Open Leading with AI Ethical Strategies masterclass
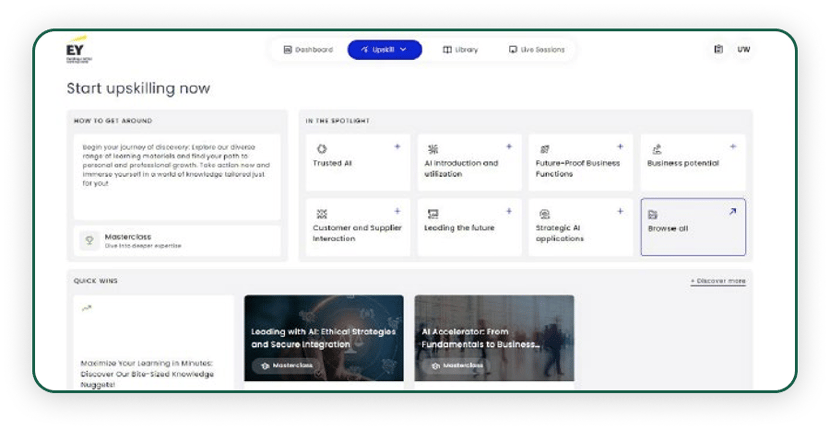830x429 pixels. click(323, 337)
